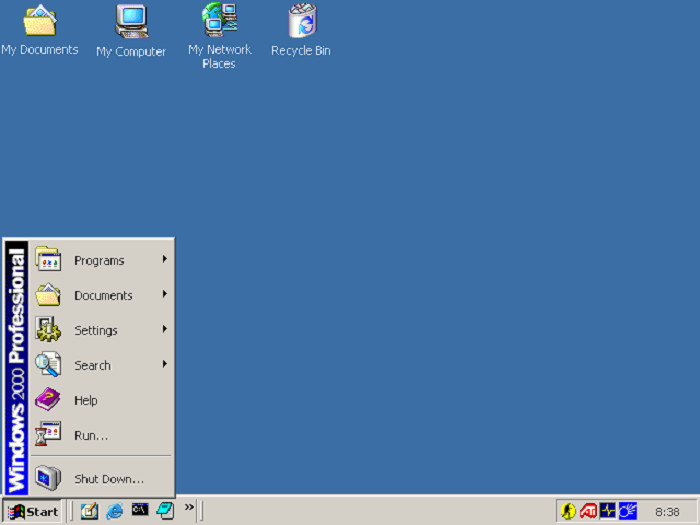Choose Shut Down... in Start menu
The image size is (700, 525).
(108, 479)
